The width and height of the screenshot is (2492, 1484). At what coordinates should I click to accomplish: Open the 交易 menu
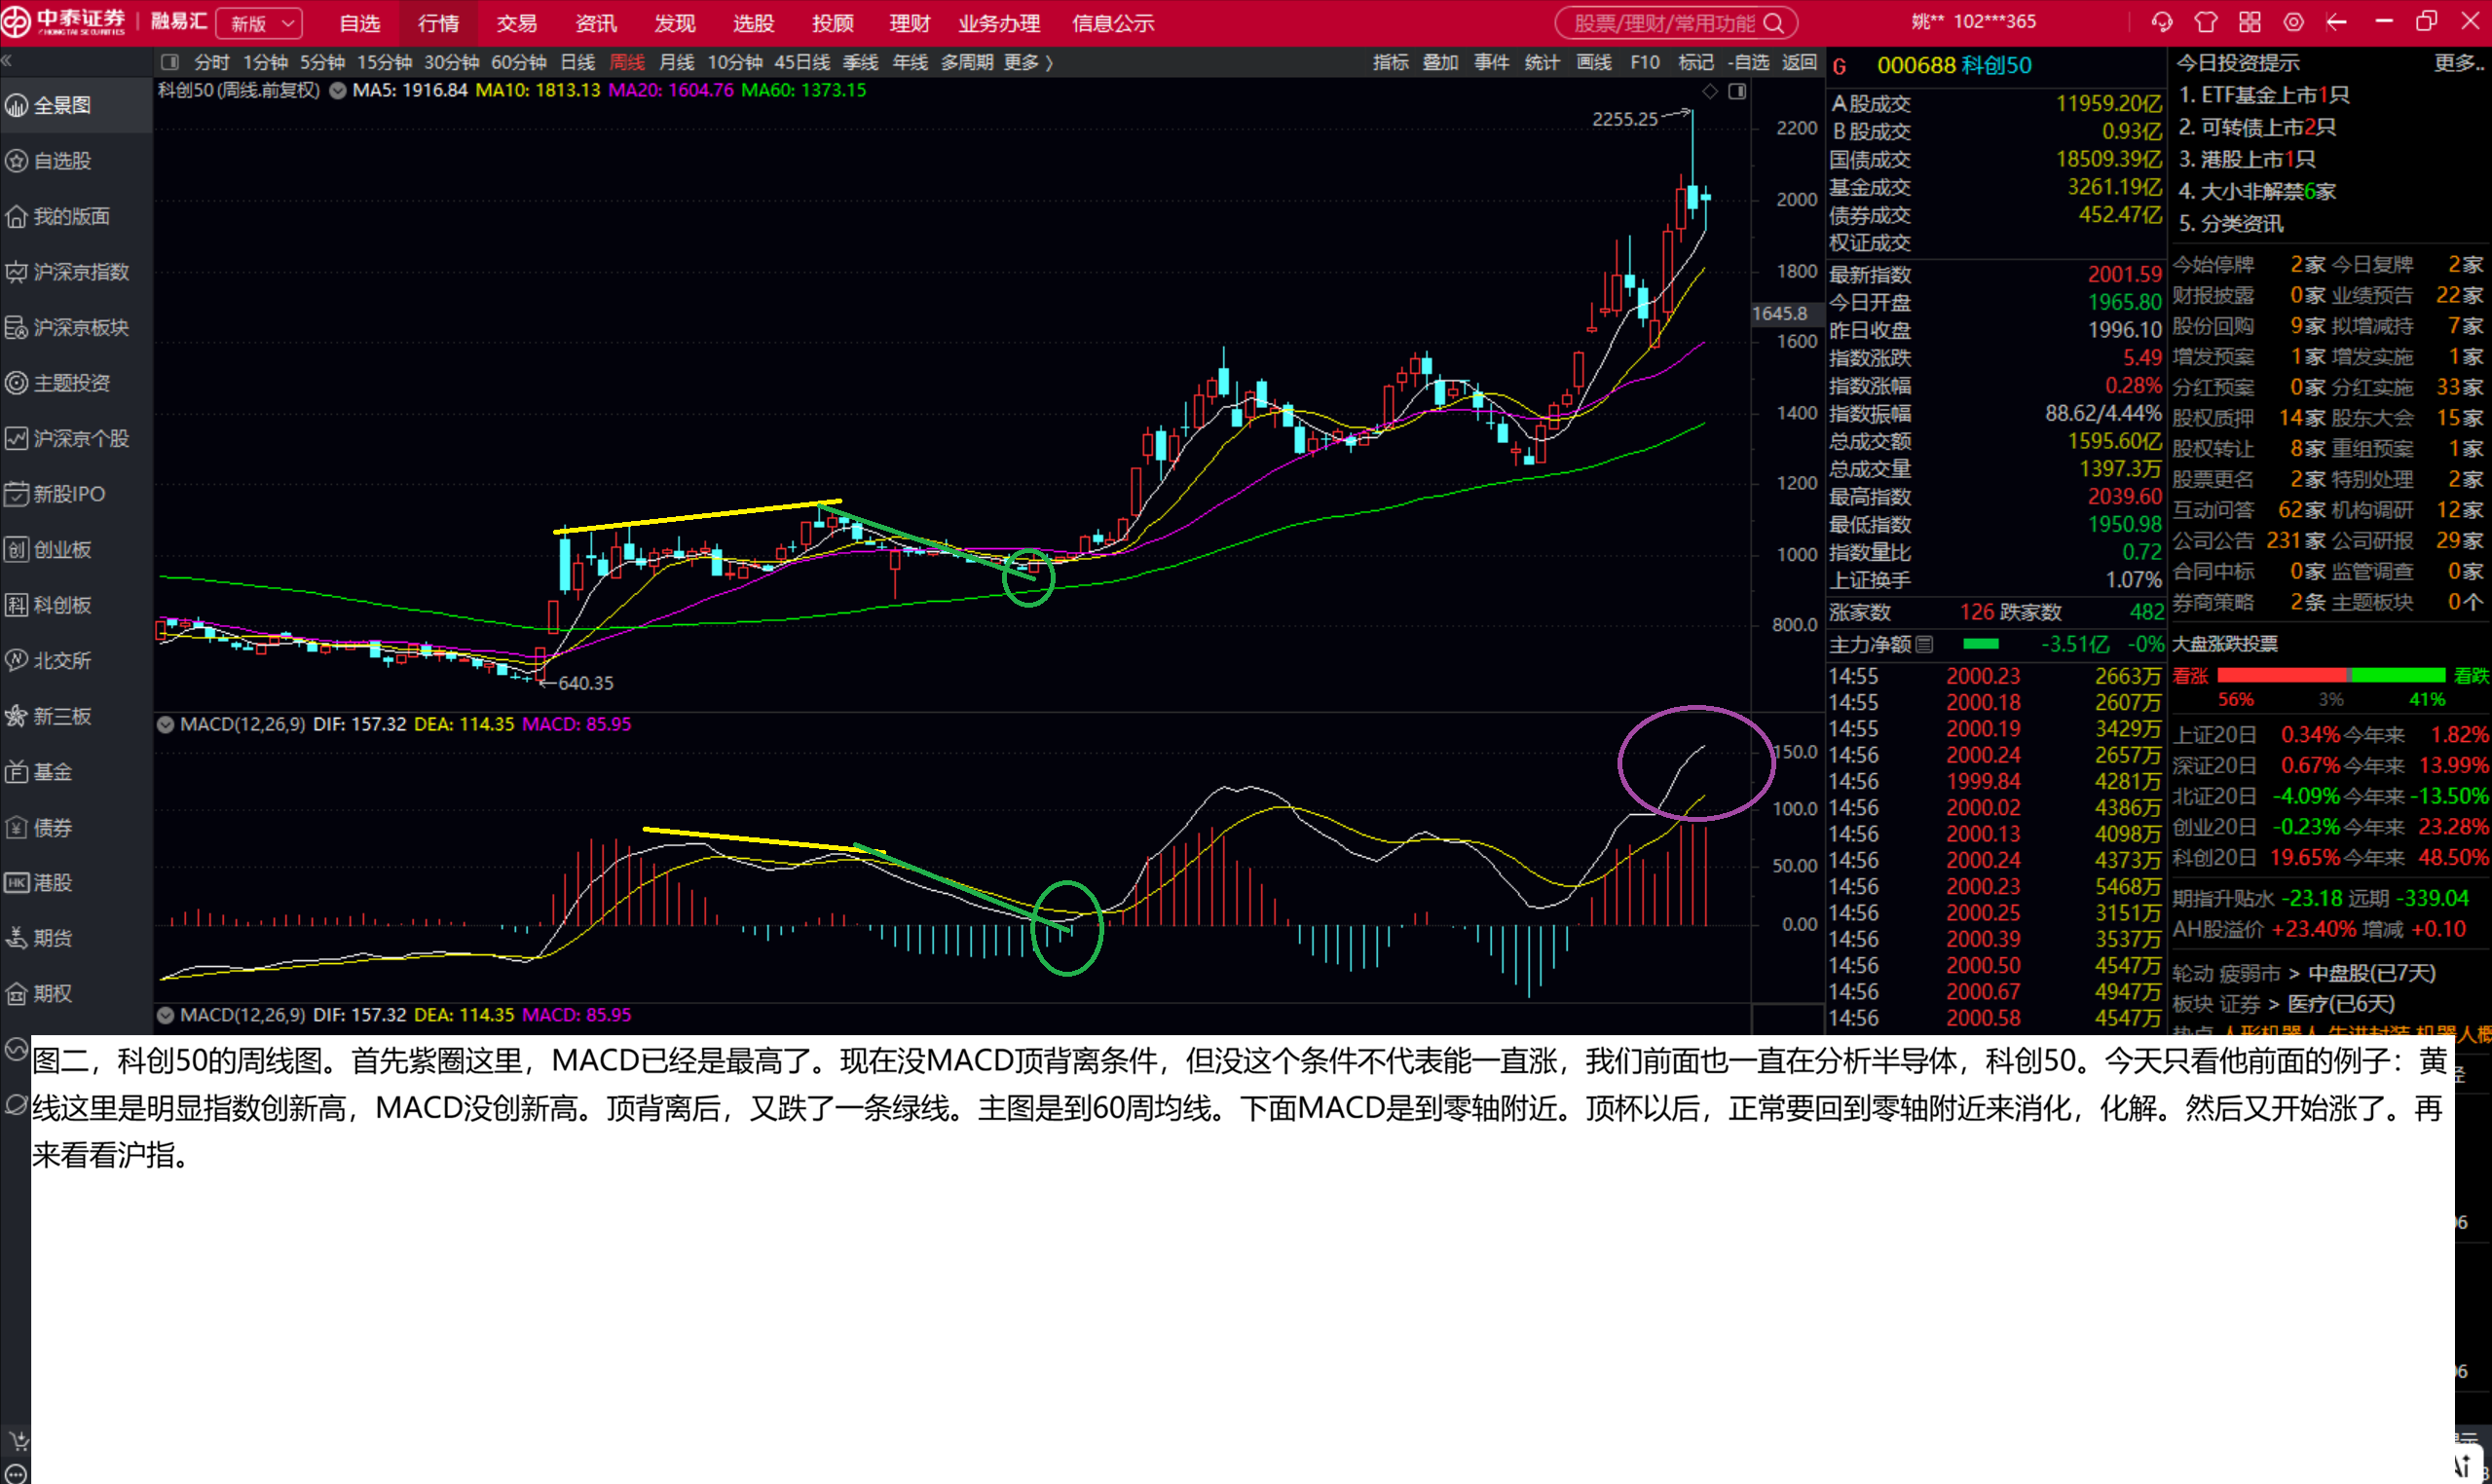tap(517, 23)
